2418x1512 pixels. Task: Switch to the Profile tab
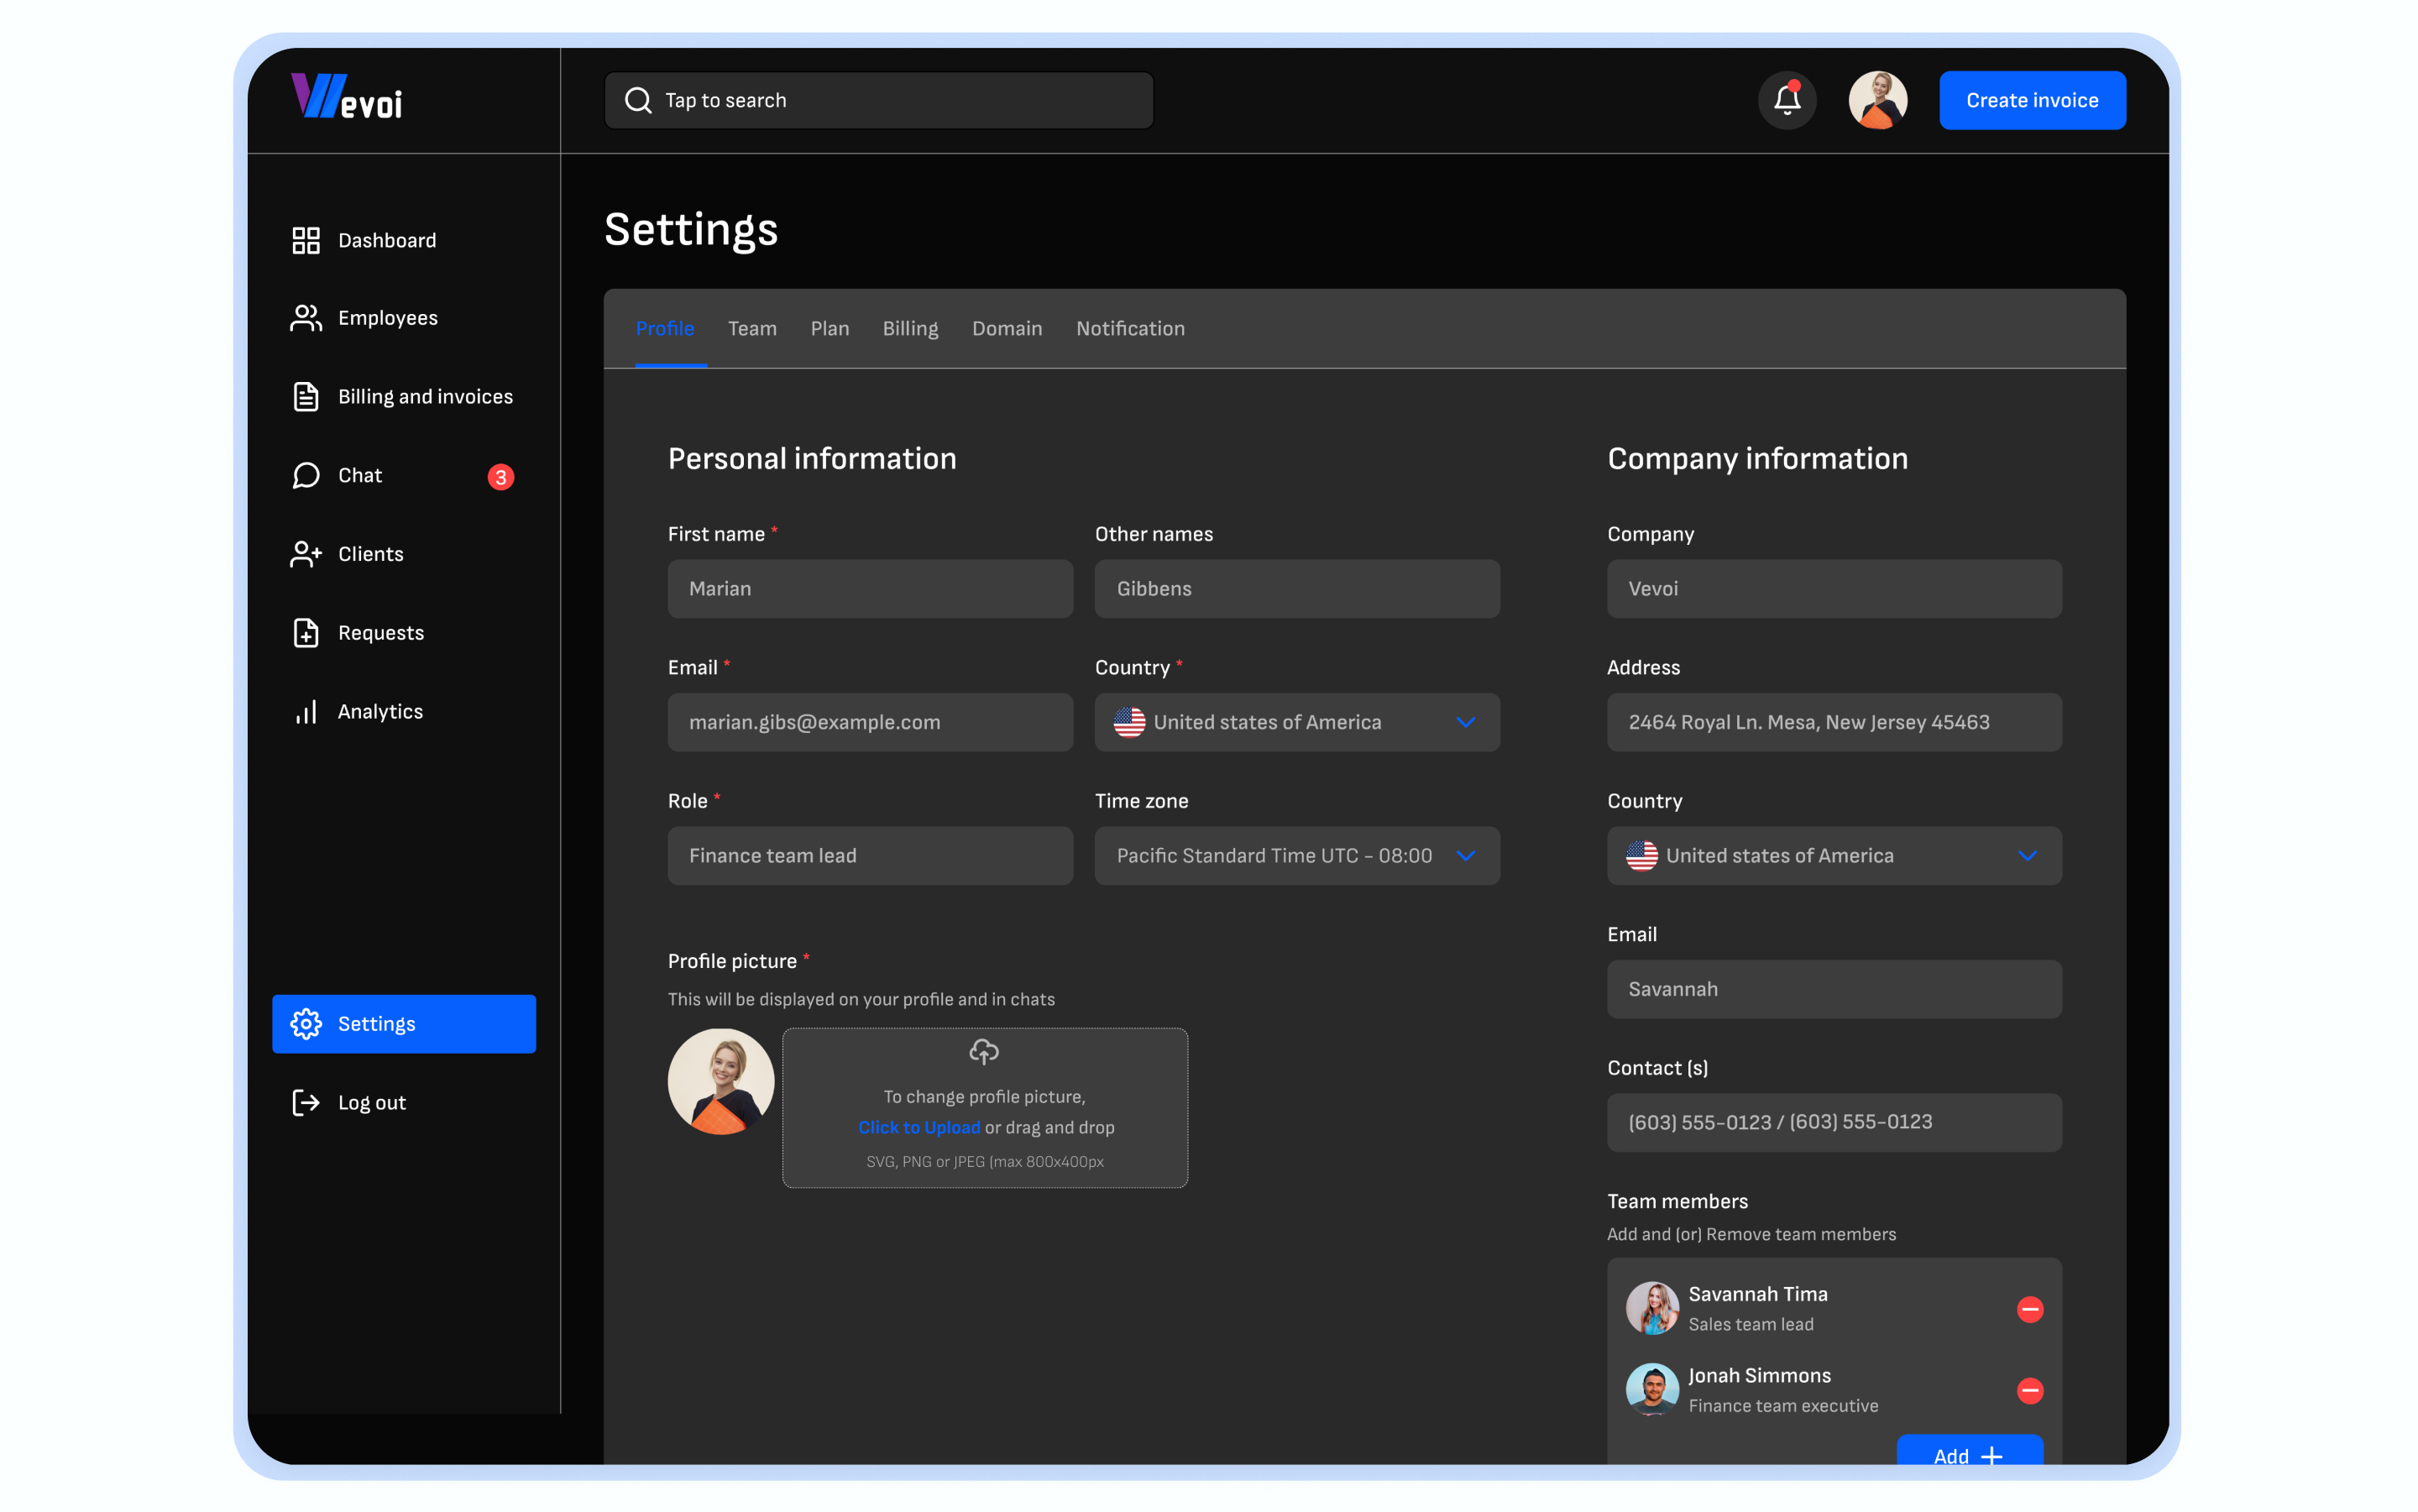click(x=665, y=328)
